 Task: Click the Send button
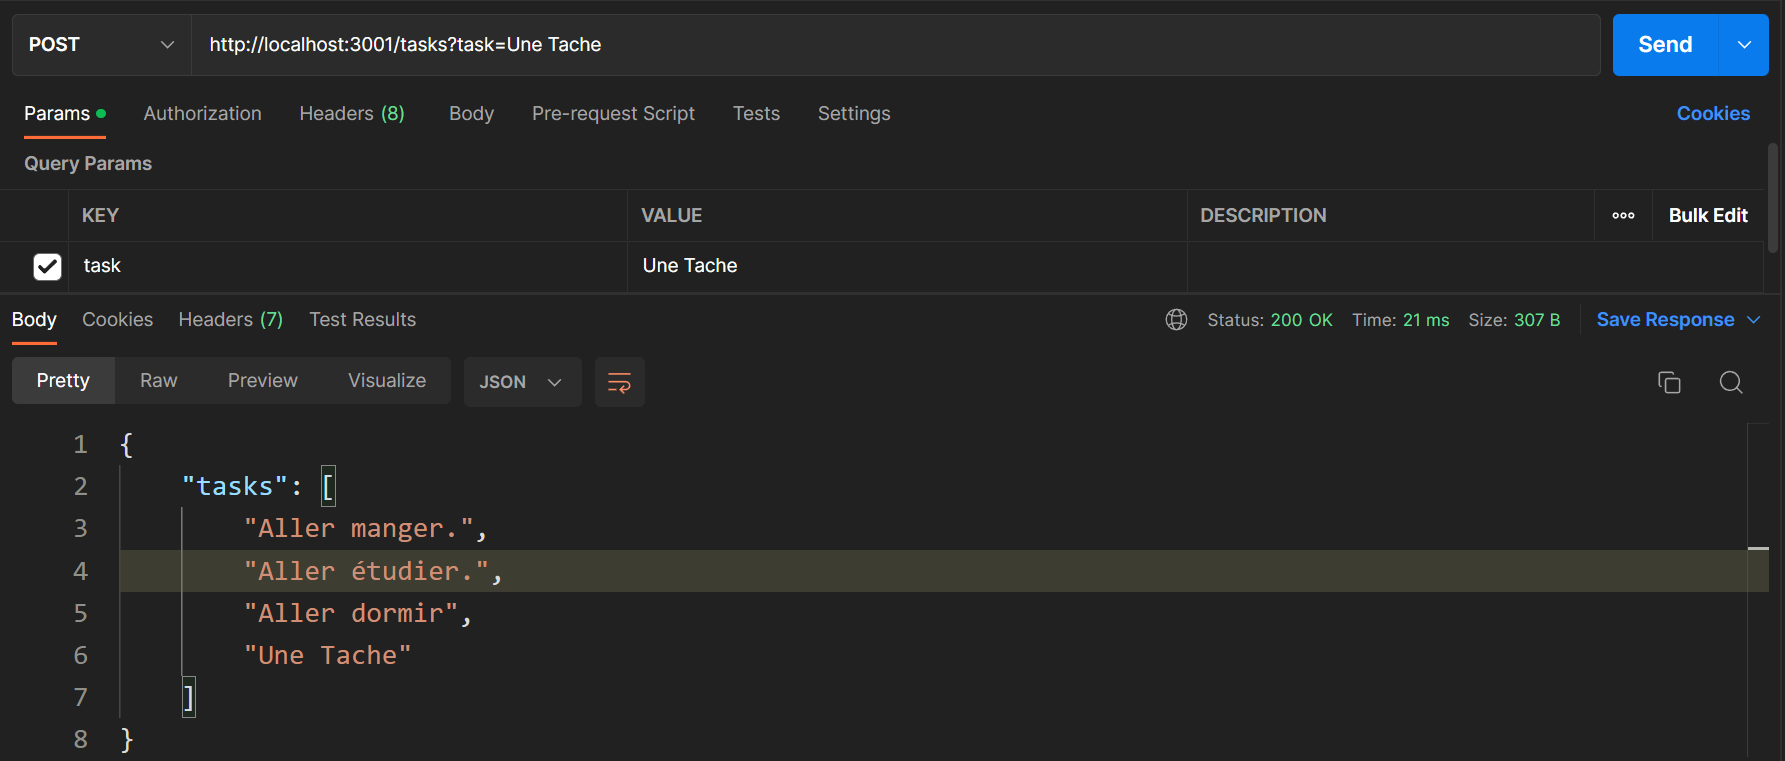tap(1665, 45)
